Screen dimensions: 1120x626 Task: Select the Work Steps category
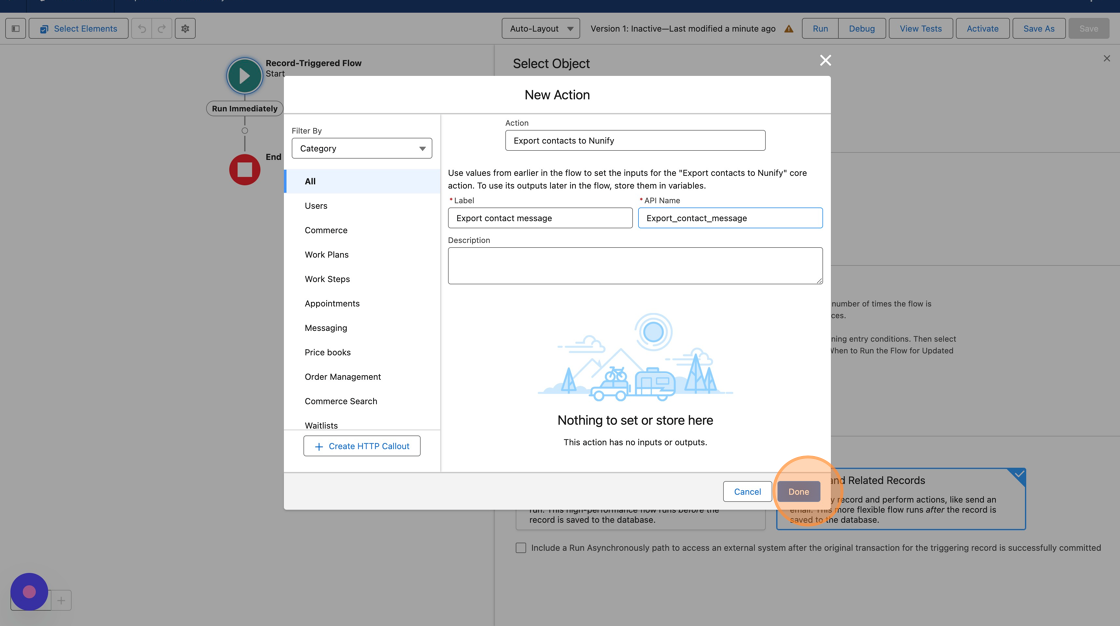coord(362,279)
